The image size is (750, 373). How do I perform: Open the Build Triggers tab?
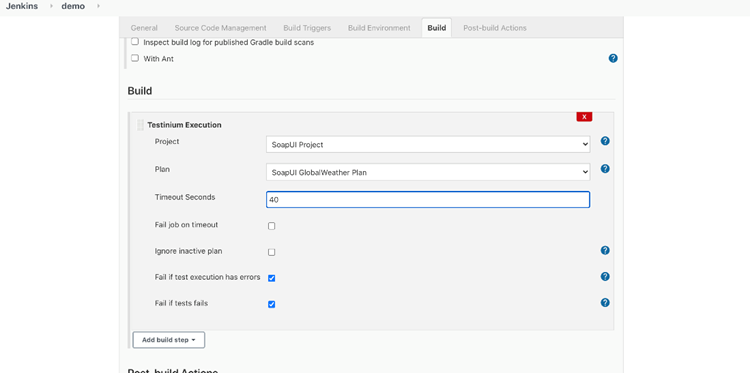tap(307, 28)
